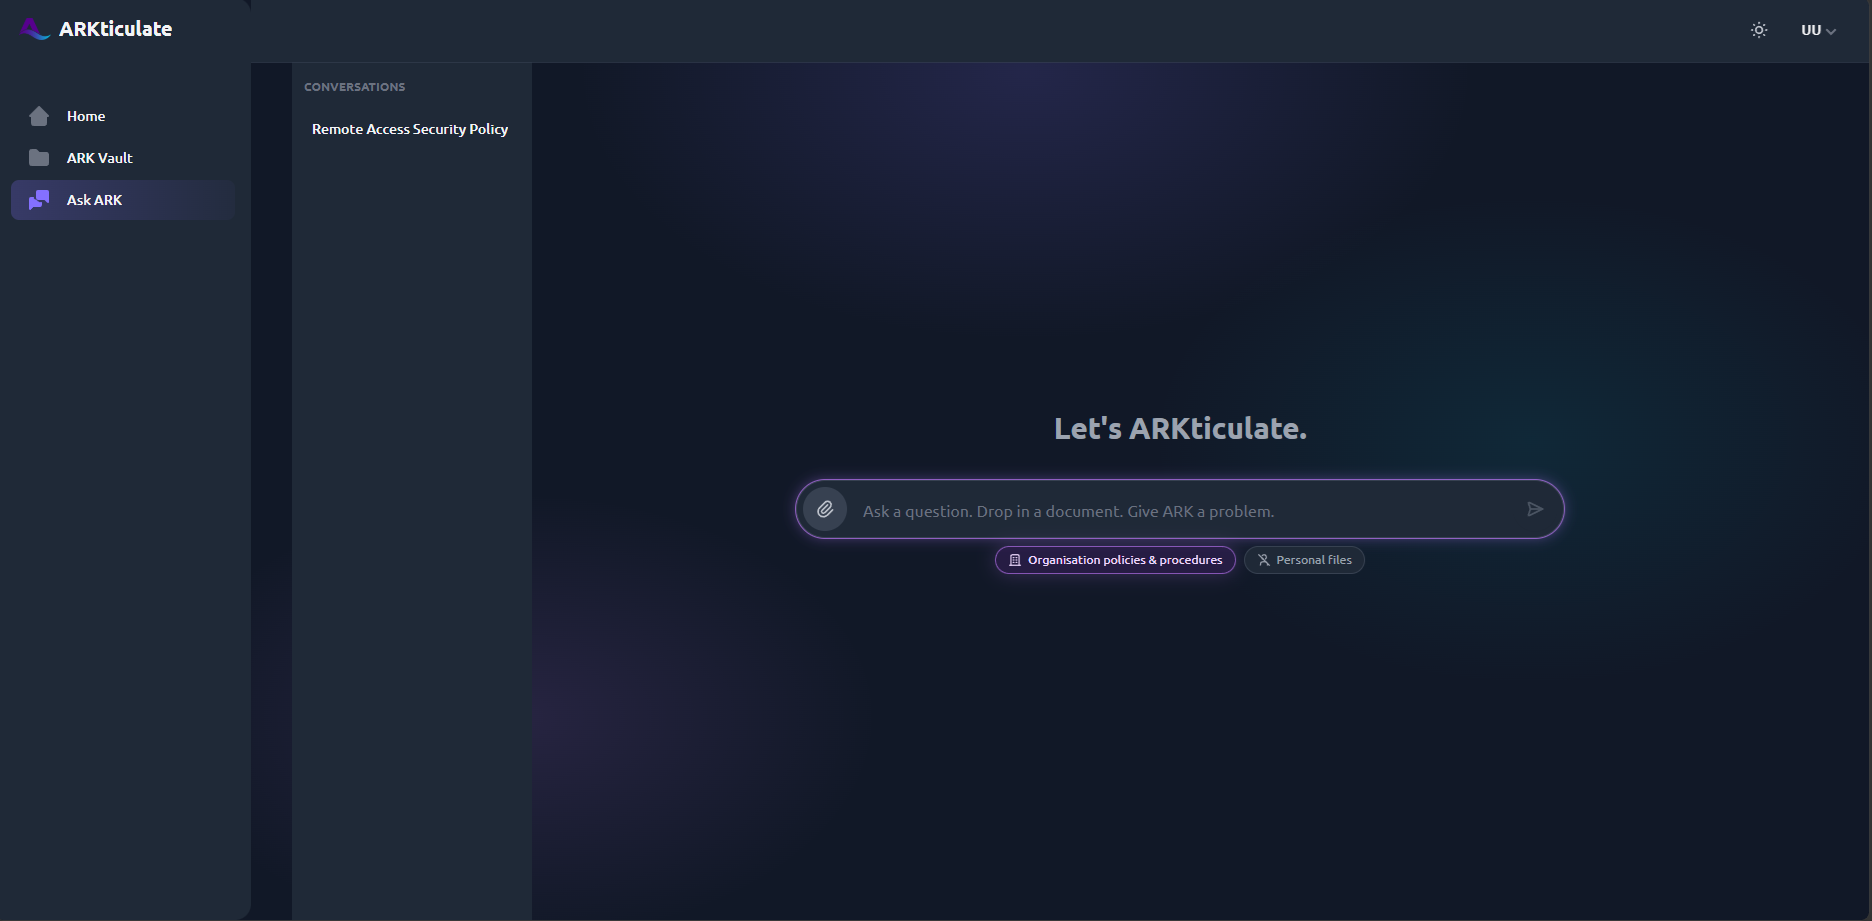Toggle light theme with the sun icon
Image resolution: width=1872 pixels, height=921 pixels.
[1759, 30]
